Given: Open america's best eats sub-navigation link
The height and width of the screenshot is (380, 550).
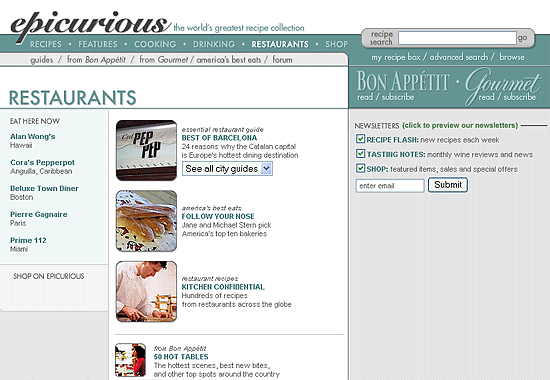Looking at the screenshot, I should point(229,60).
